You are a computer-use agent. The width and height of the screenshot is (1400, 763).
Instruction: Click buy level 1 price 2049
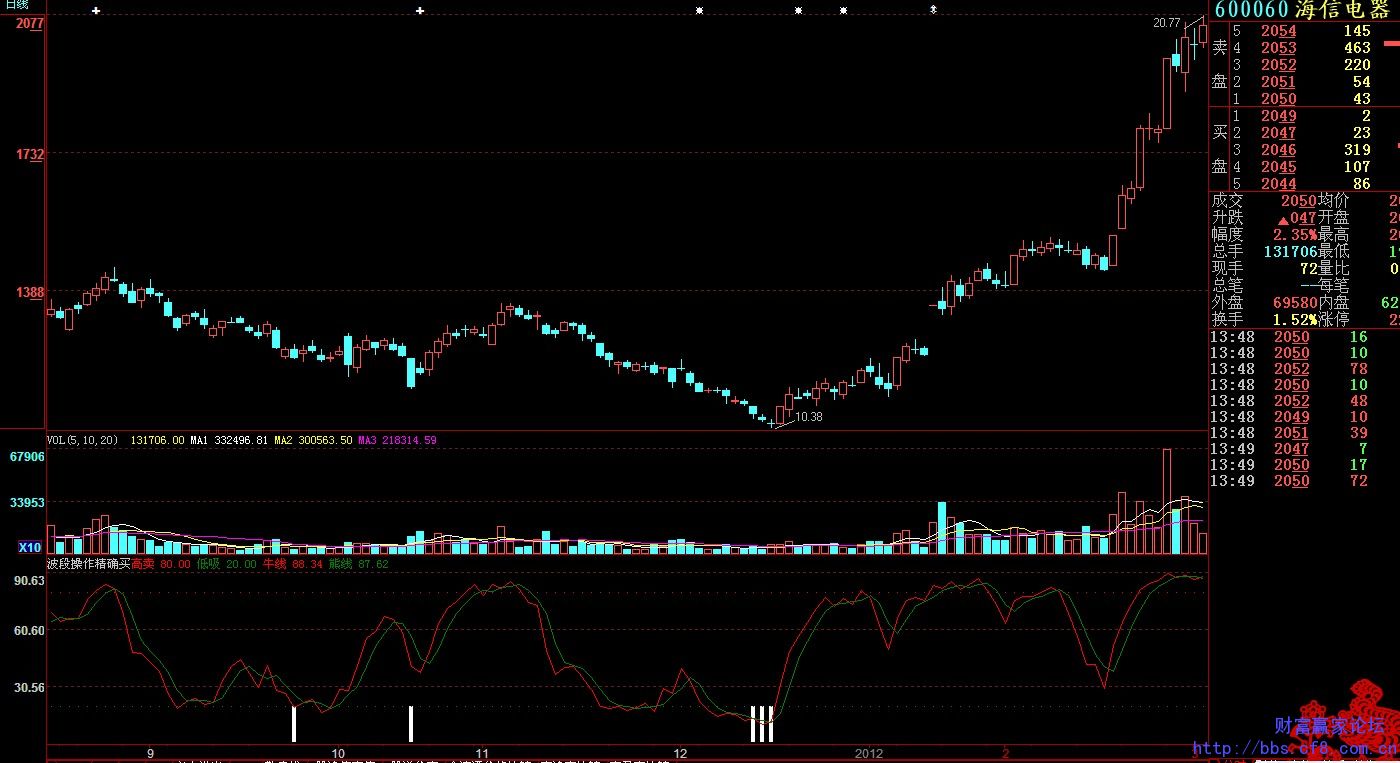point(1278,116)
